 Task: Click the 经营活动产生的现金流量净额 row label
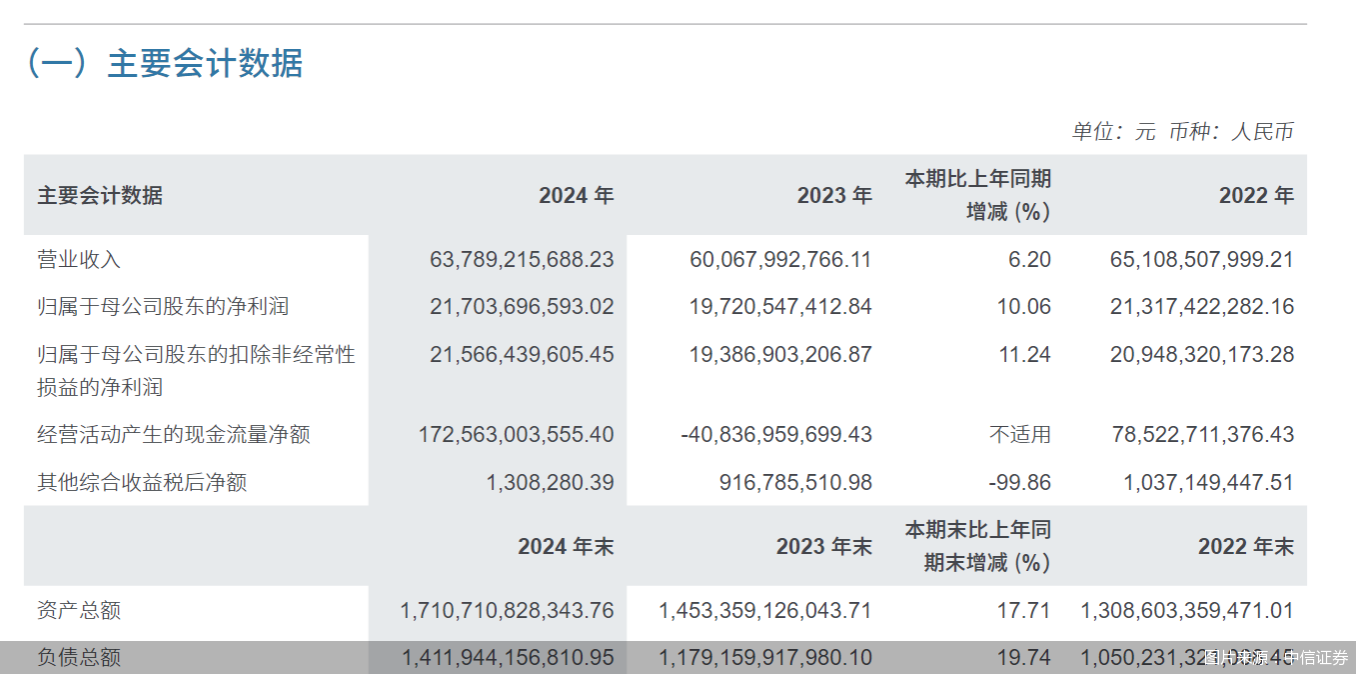(174, 434)
